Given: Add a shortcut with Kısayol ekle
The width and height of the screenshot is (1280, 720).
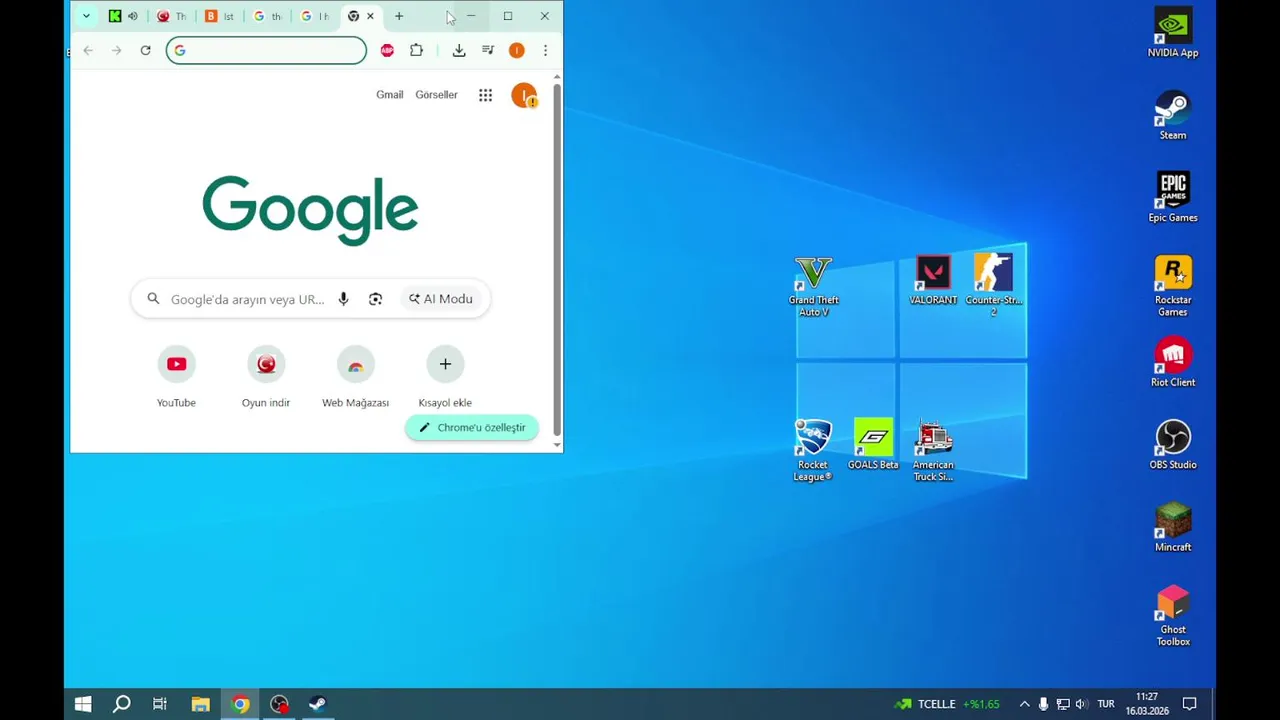Looking at the screenshot, I should (445, 378).
